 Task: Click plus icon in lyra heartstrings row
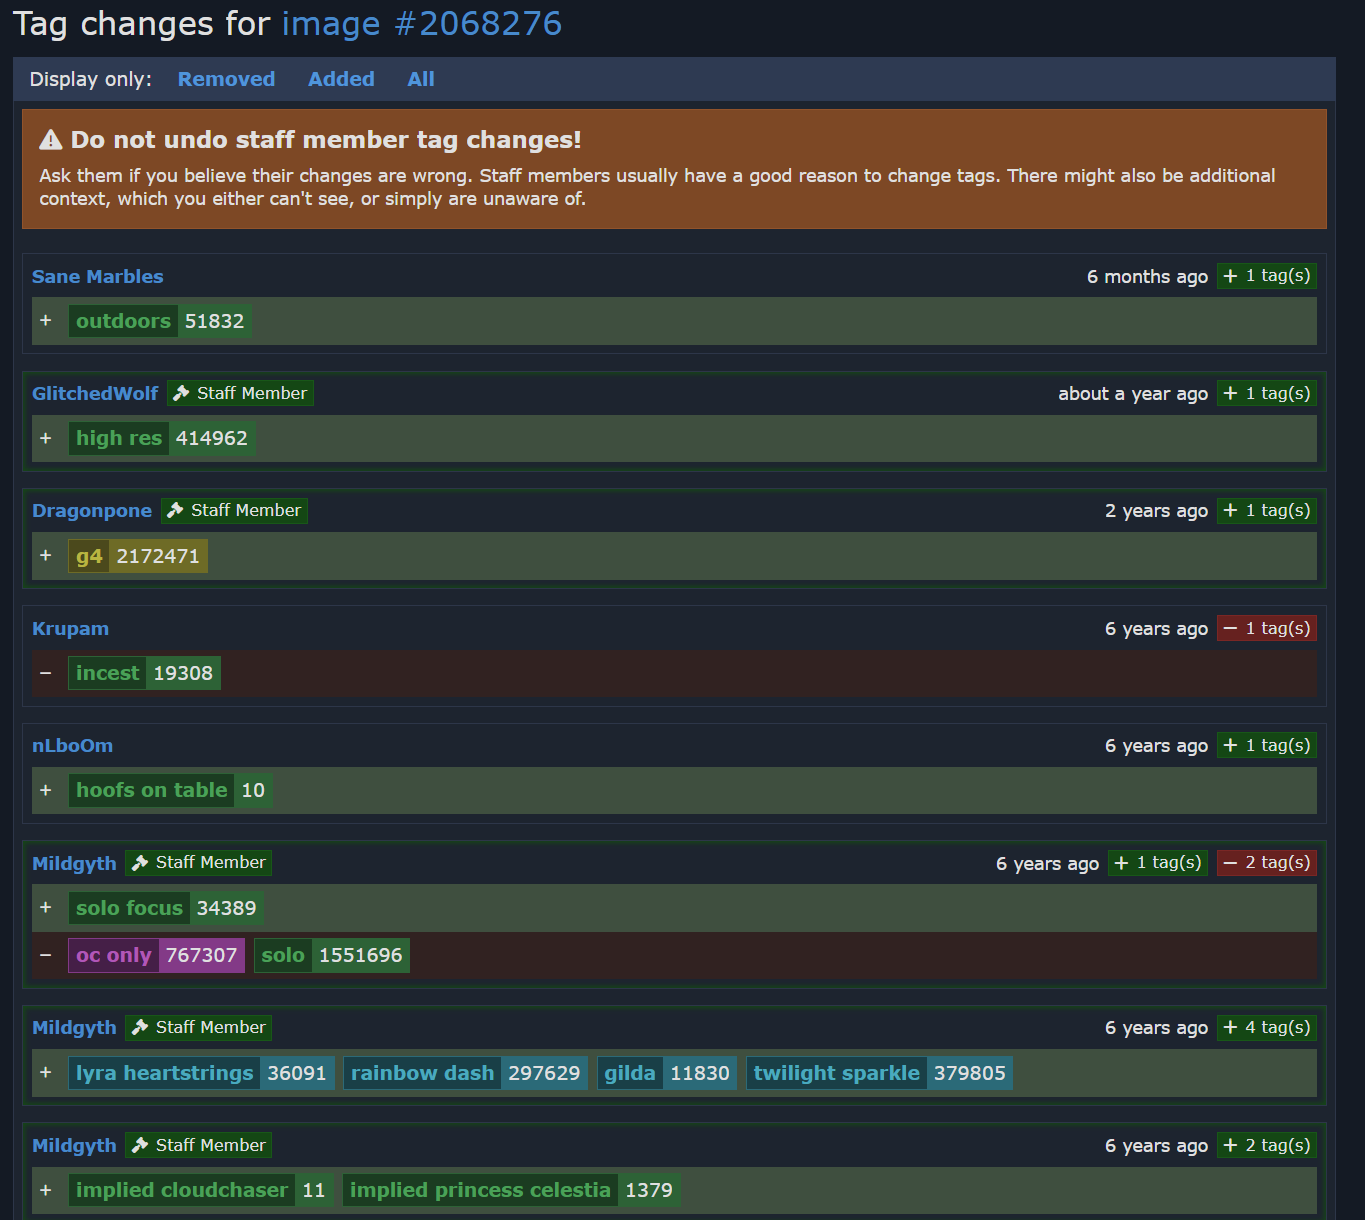(45, 1073)
